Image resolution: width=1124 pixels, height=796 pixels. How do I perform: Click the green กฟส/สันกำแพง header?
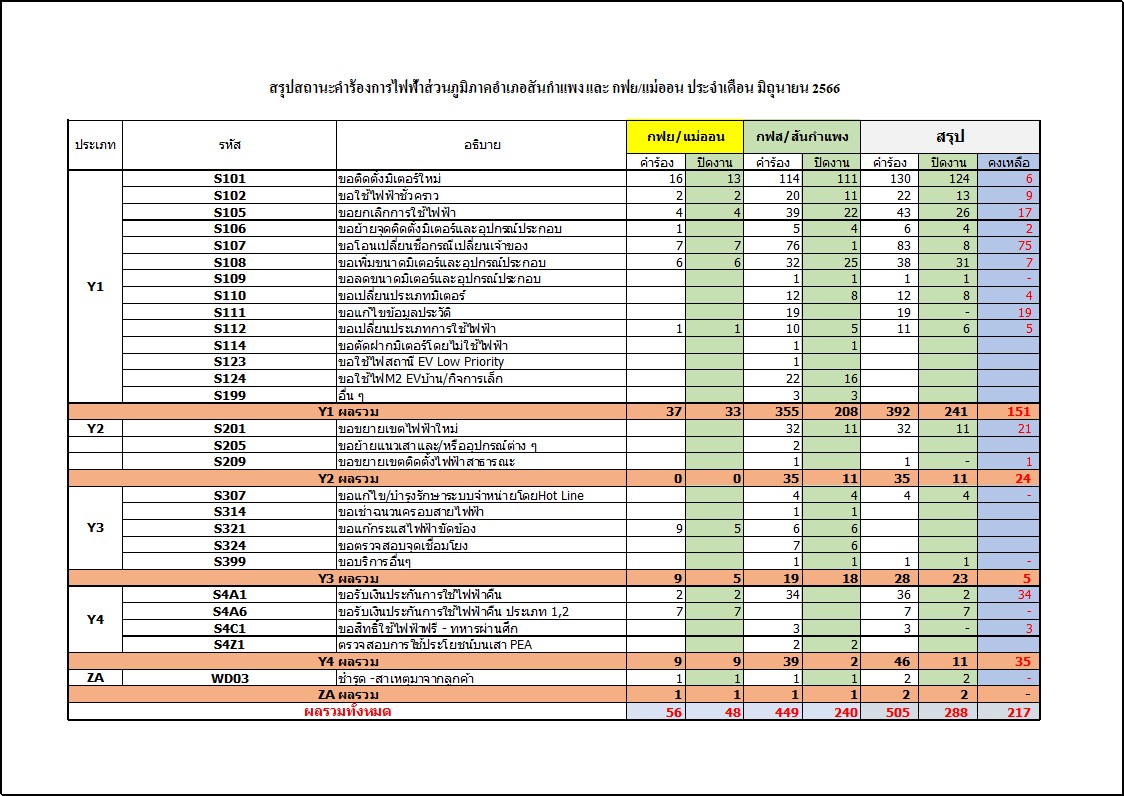coord(802,137)
